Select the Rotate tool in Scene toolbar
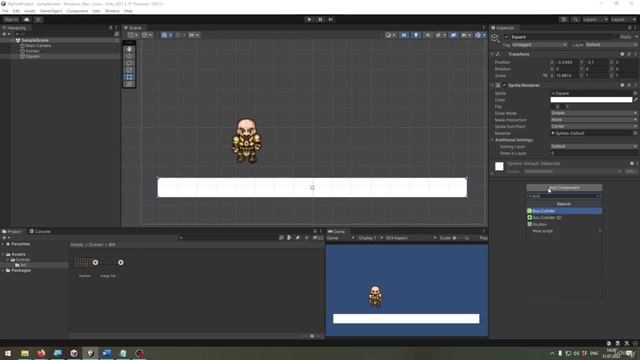 (x=129, y=63)
